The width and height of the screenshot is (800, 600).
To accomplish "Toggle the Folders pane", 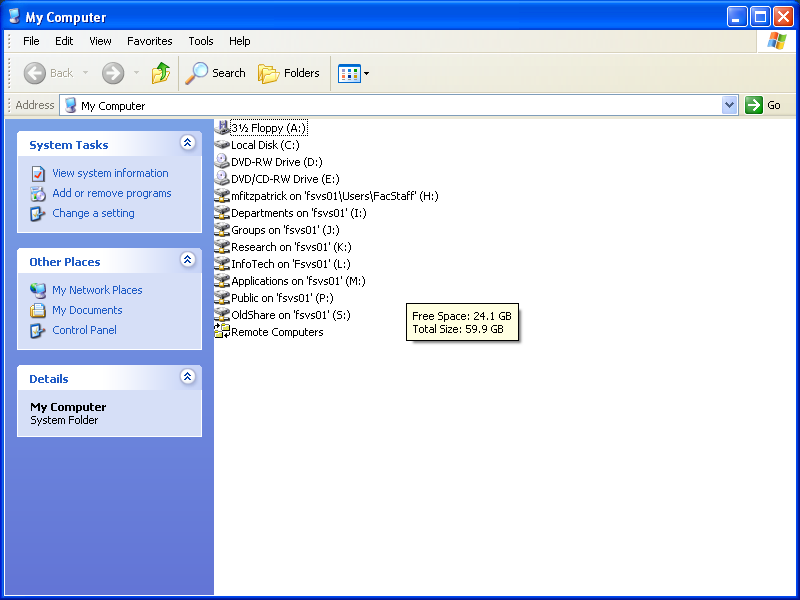I will (x=289, y=73).
